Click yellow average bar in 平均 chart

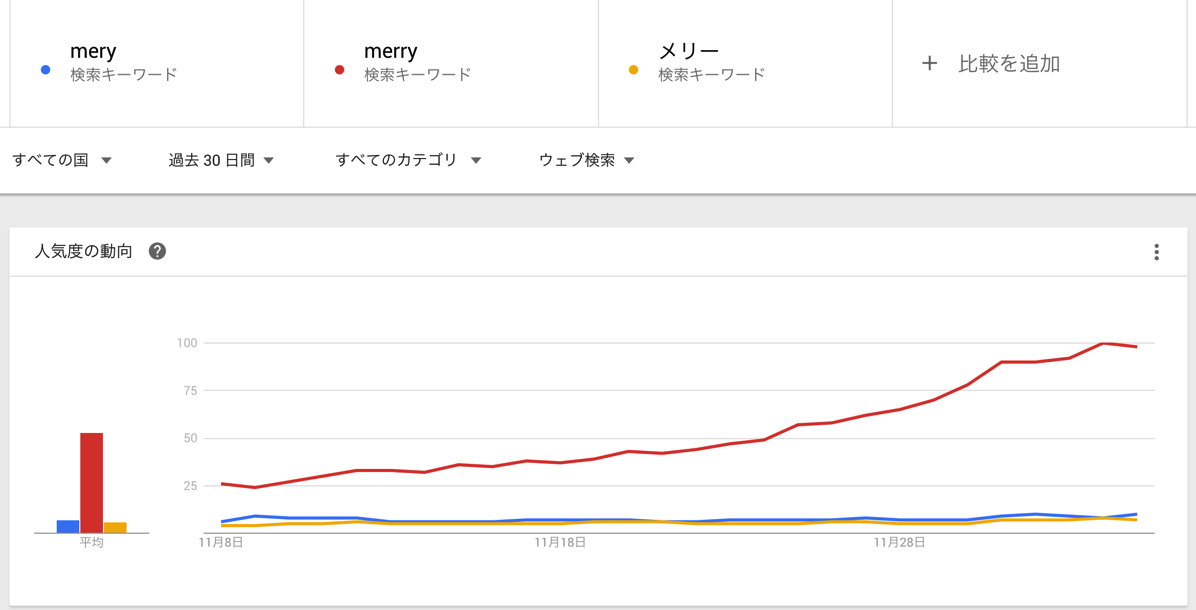coord(115,528)
